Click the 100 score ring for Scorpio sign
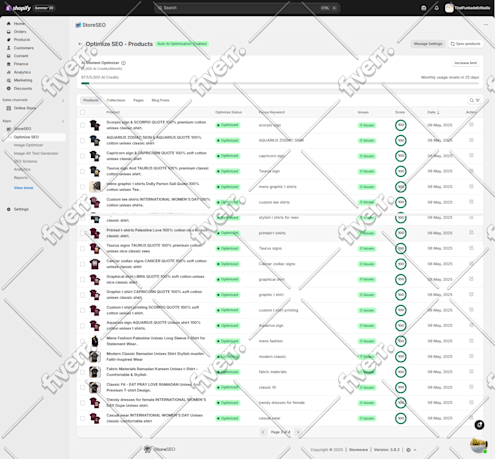This screenshot has height=459, width=495. [x=400, y=125]
